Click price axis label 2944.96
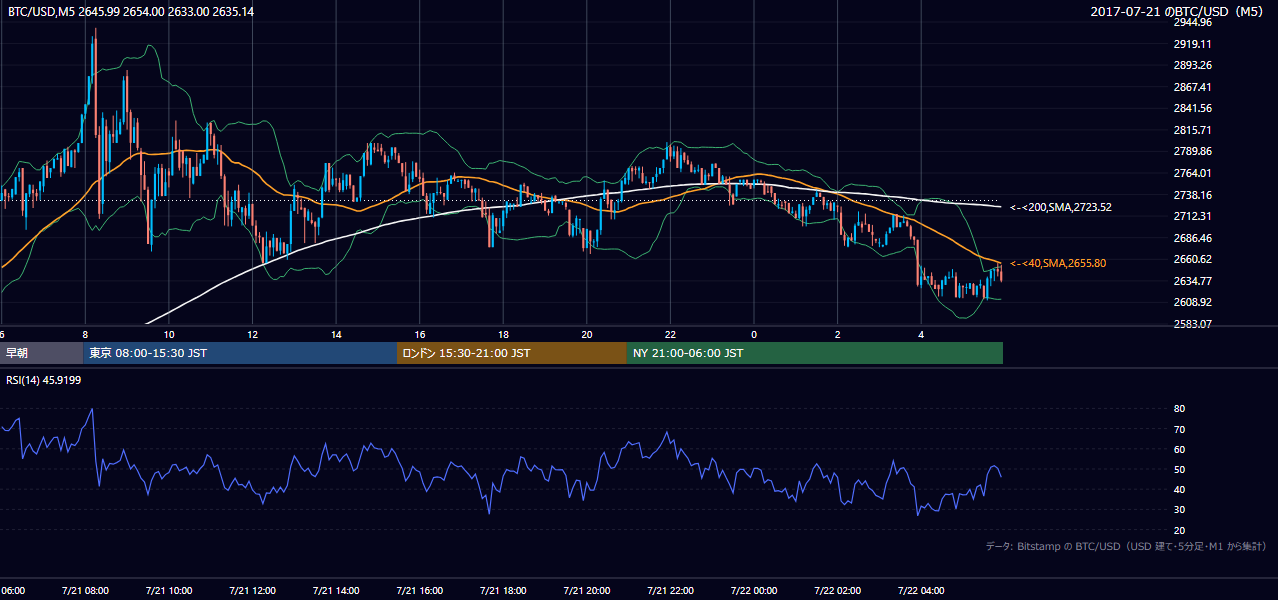Viewport: 1278px width, 600px height. pos(1193,23)
